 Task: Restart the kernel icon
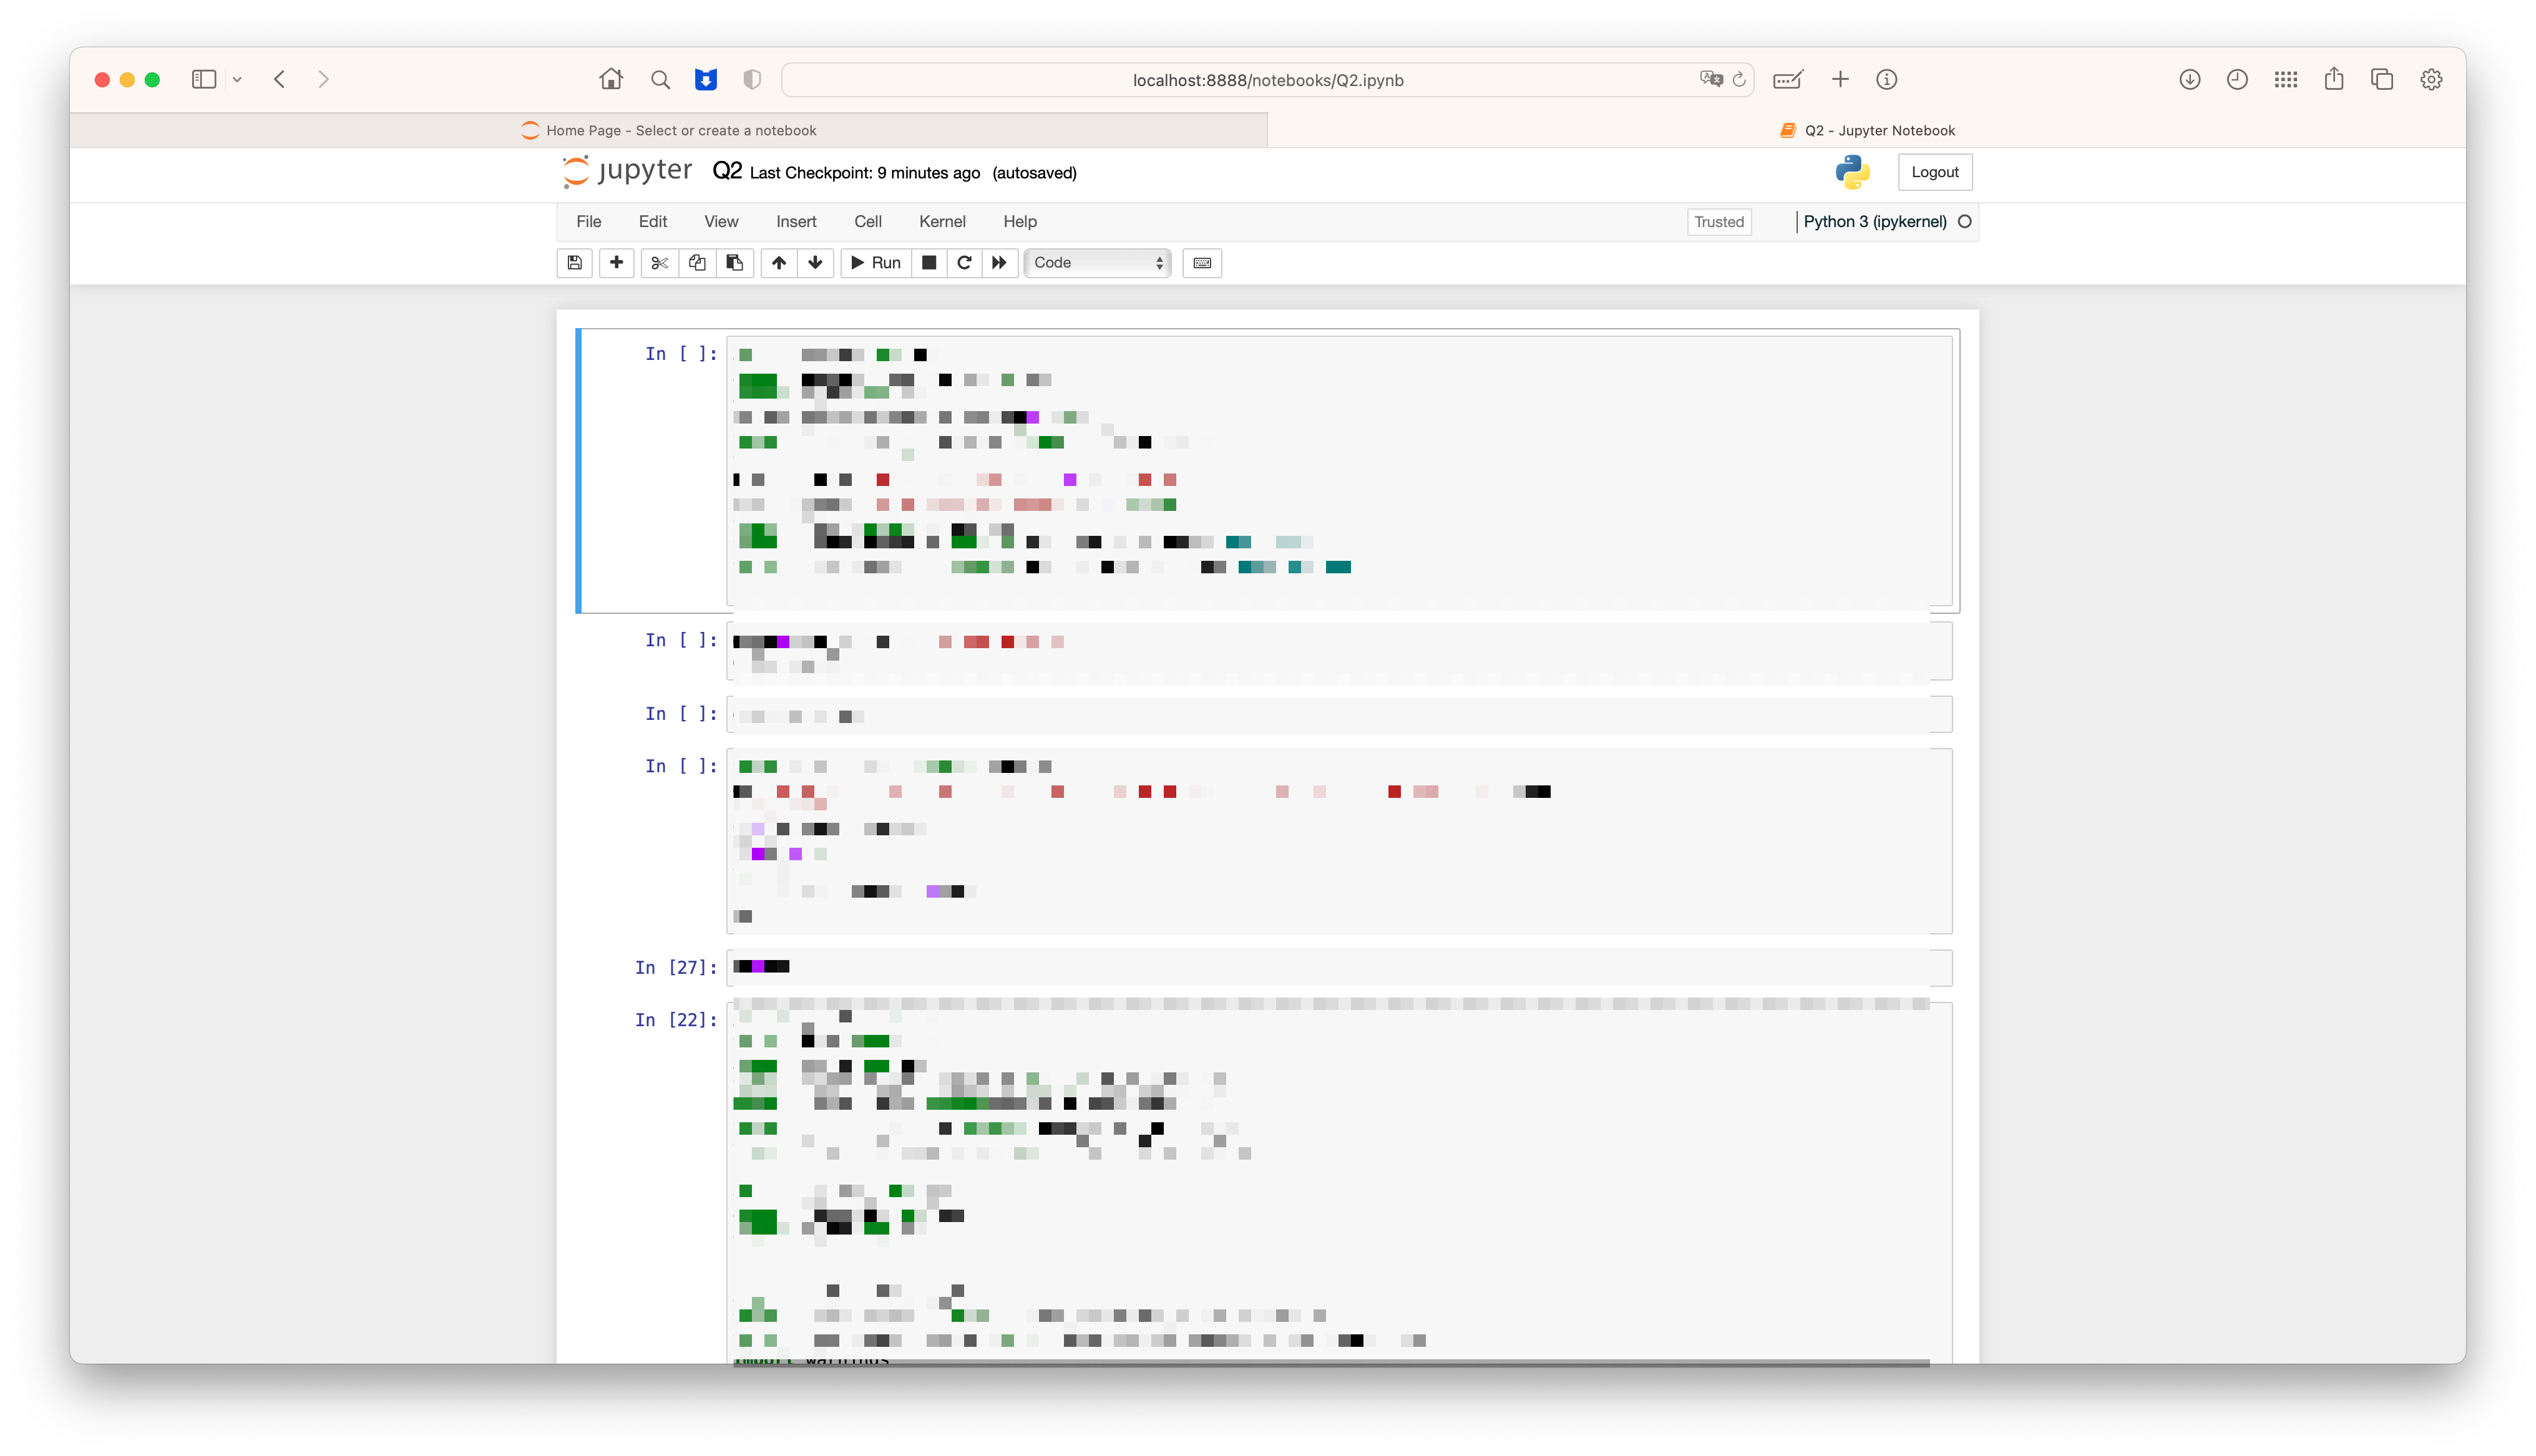tap(964, 262)
